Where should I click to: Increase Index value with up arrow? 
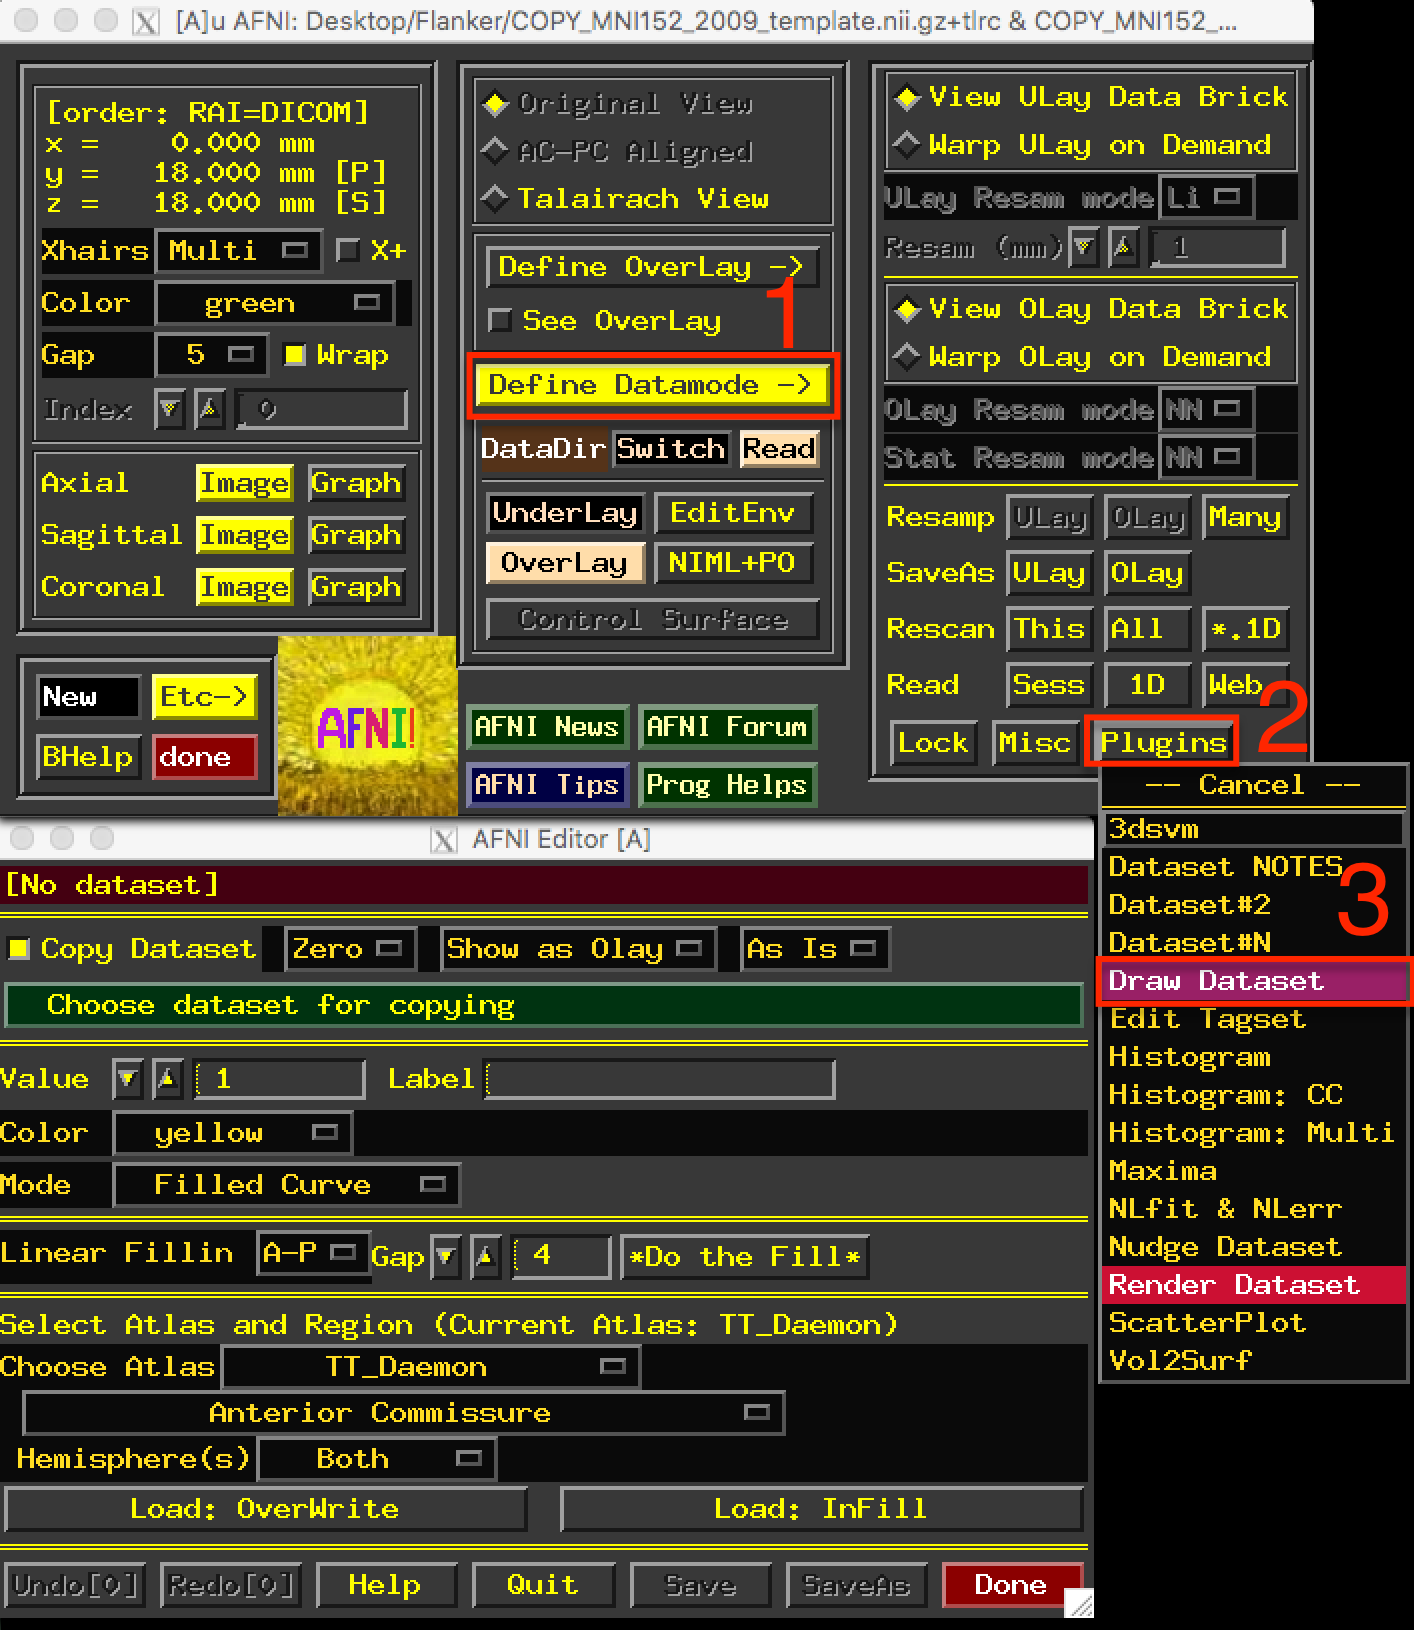209,410
